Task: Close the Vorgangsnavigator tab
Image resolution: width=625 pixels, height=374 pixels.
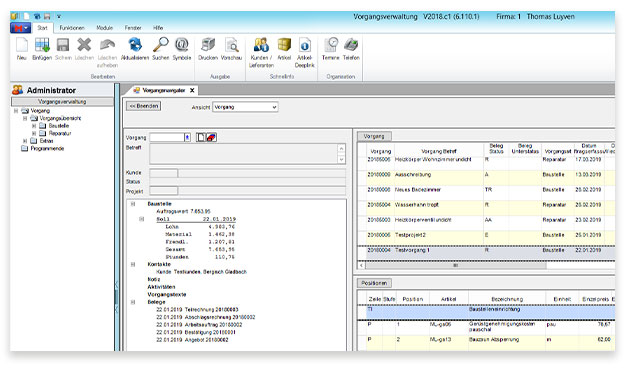Action: [x=192, y=91]
